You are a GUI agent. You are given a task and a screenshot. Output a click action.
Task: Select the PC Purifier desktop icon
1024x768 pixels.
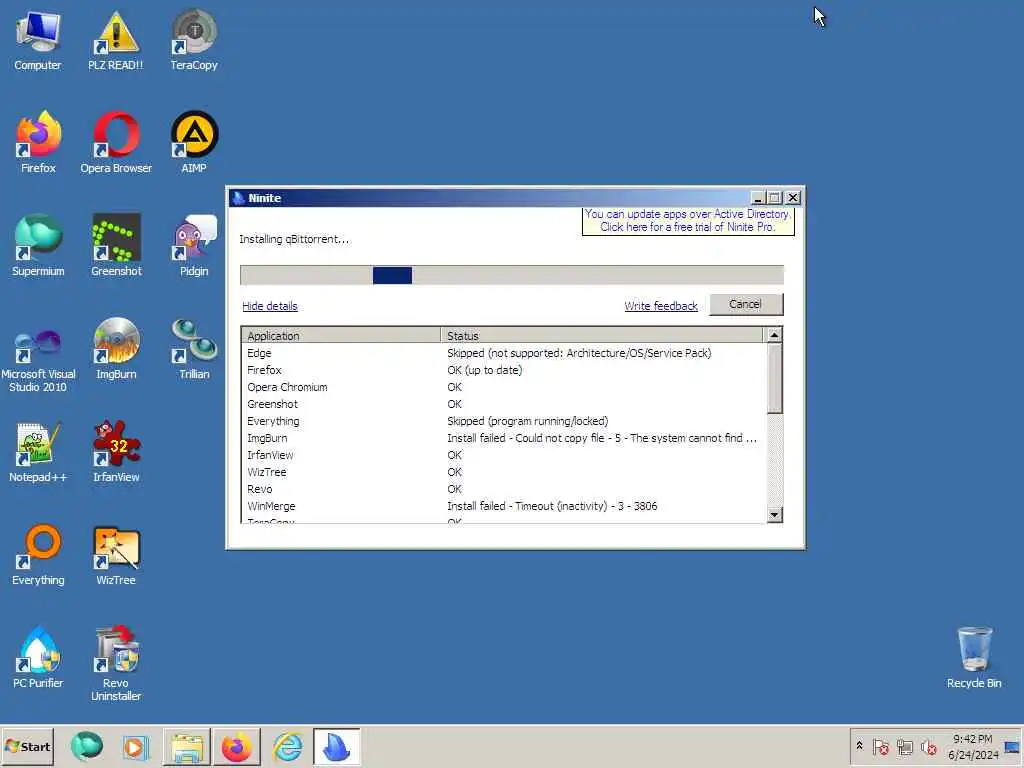[x=38, y=658]
